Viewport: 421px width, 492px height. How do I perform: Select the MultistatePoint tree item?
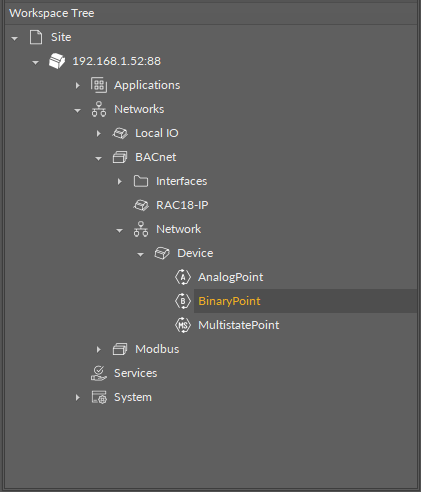238,325
